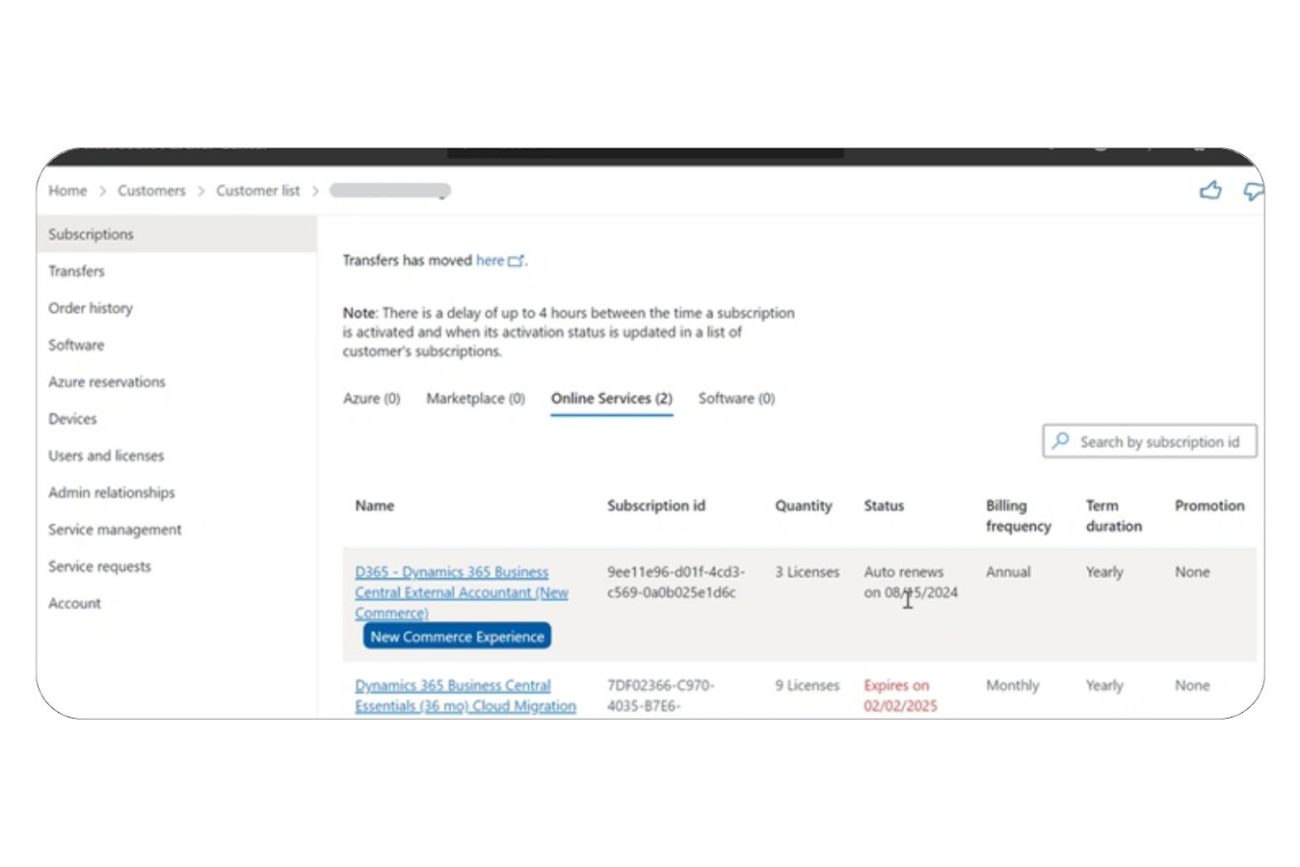Open Service requests in sidebar

[100, 567]
